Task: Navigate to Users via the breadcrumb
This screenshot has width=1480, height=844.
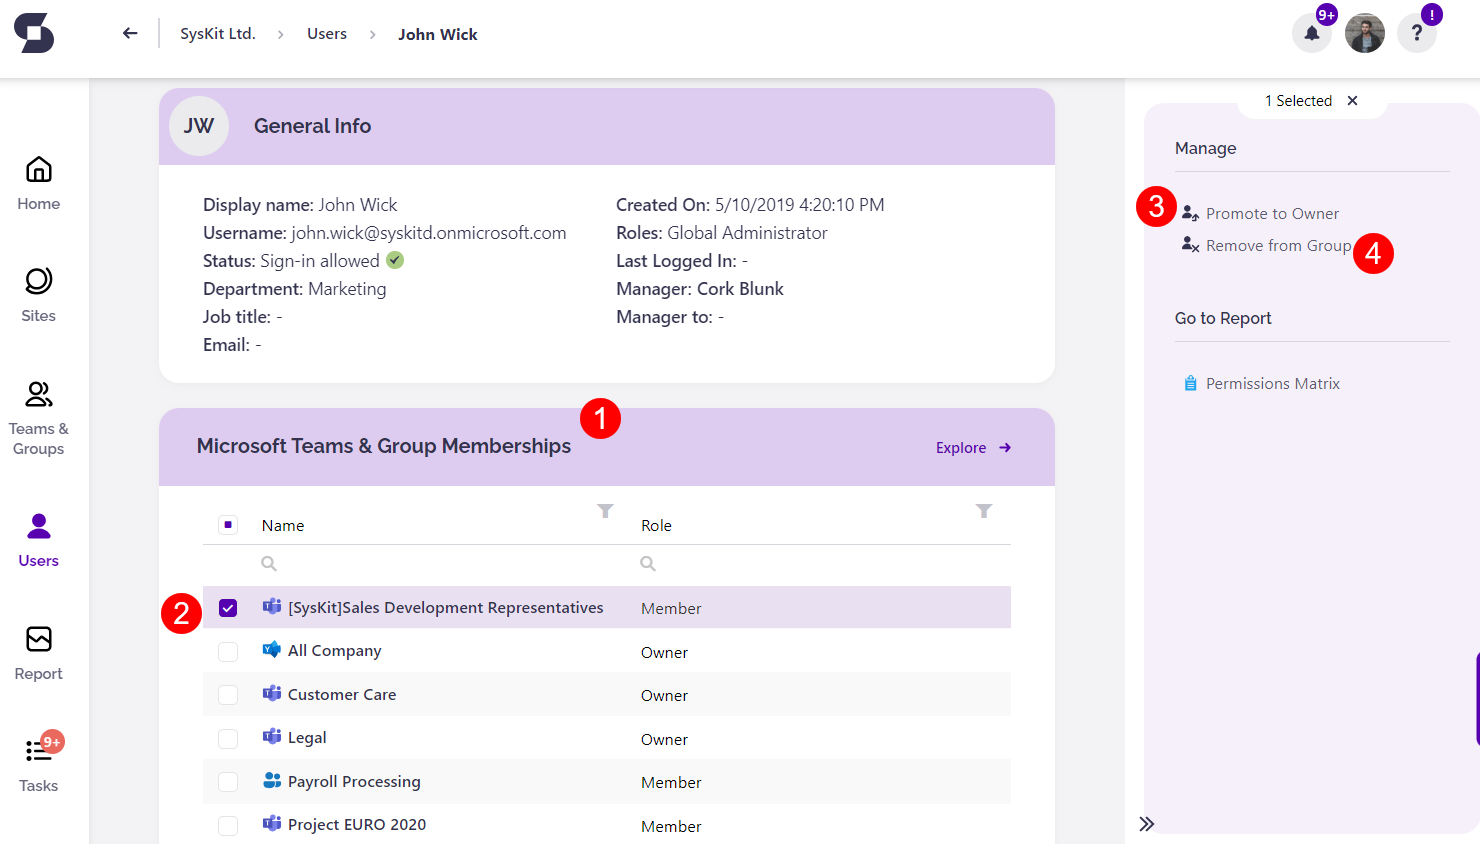Action: click(327, 33)
